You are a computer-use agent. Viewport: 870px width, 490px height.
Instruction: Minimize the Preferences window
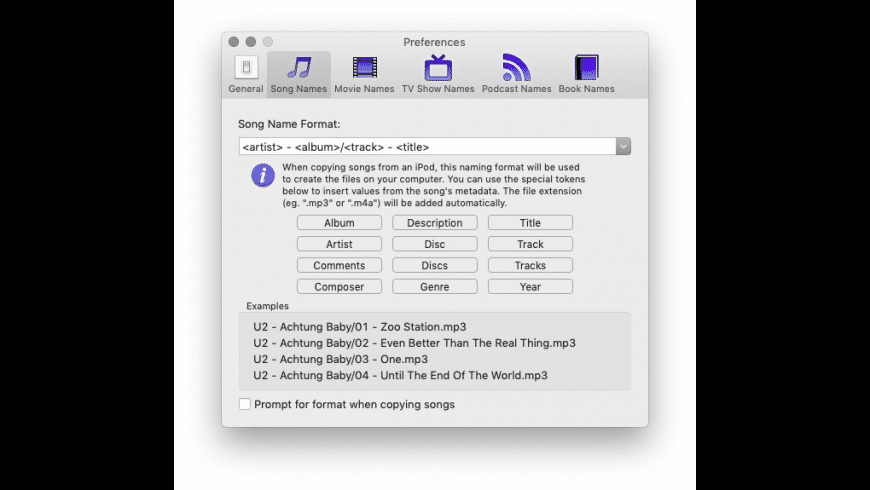coord(251,42)
